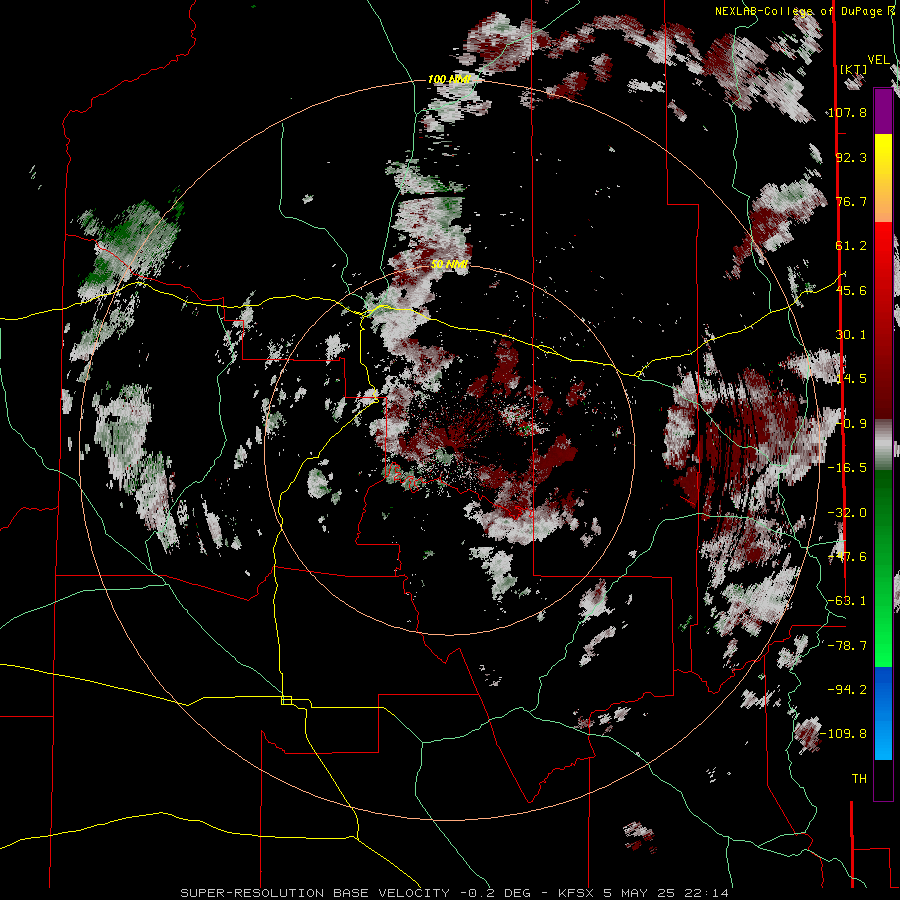Viewport: 900px width, 900px height.
Task: Select the -63.1 value on velocity scale
Action: pos(847,601)
